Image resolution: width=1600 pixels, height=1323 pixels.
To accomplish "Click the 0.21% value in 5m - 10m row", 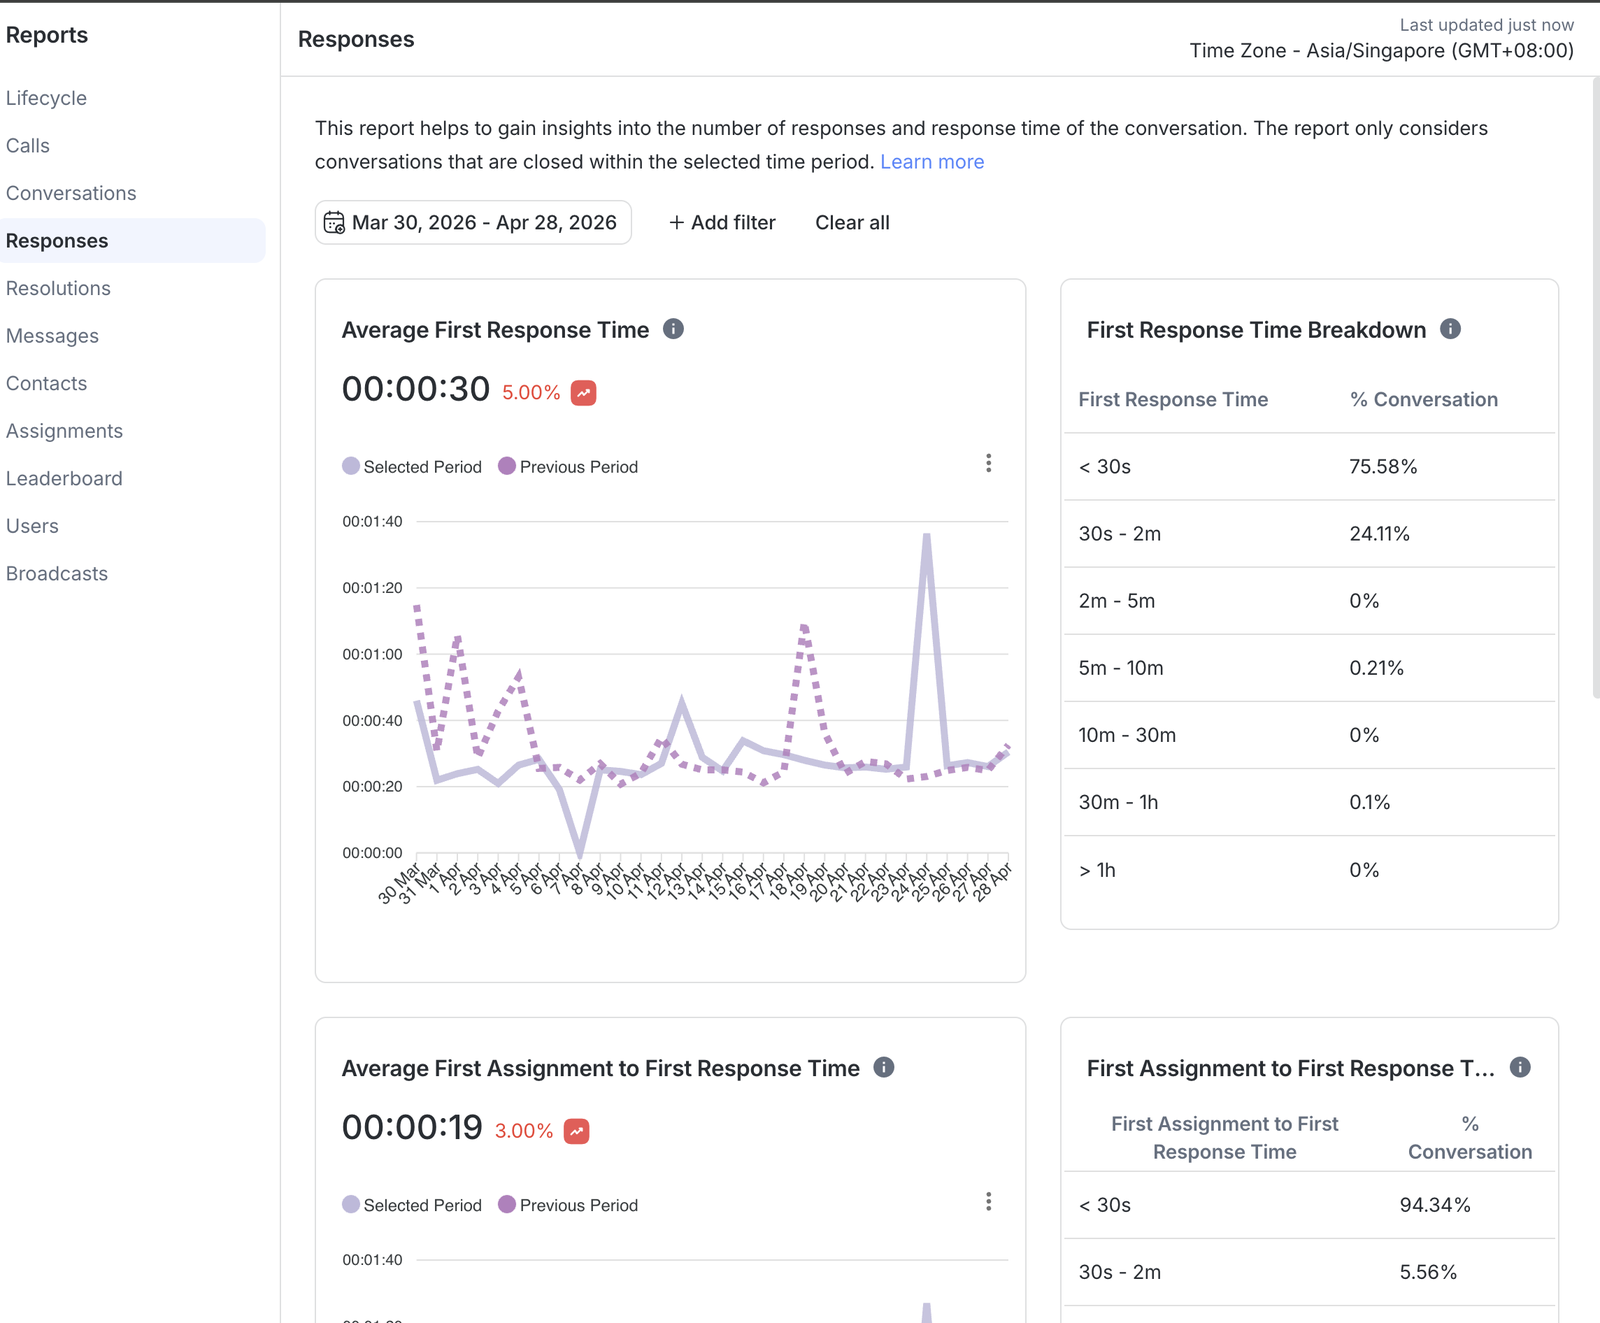I will coord(1376,668).
